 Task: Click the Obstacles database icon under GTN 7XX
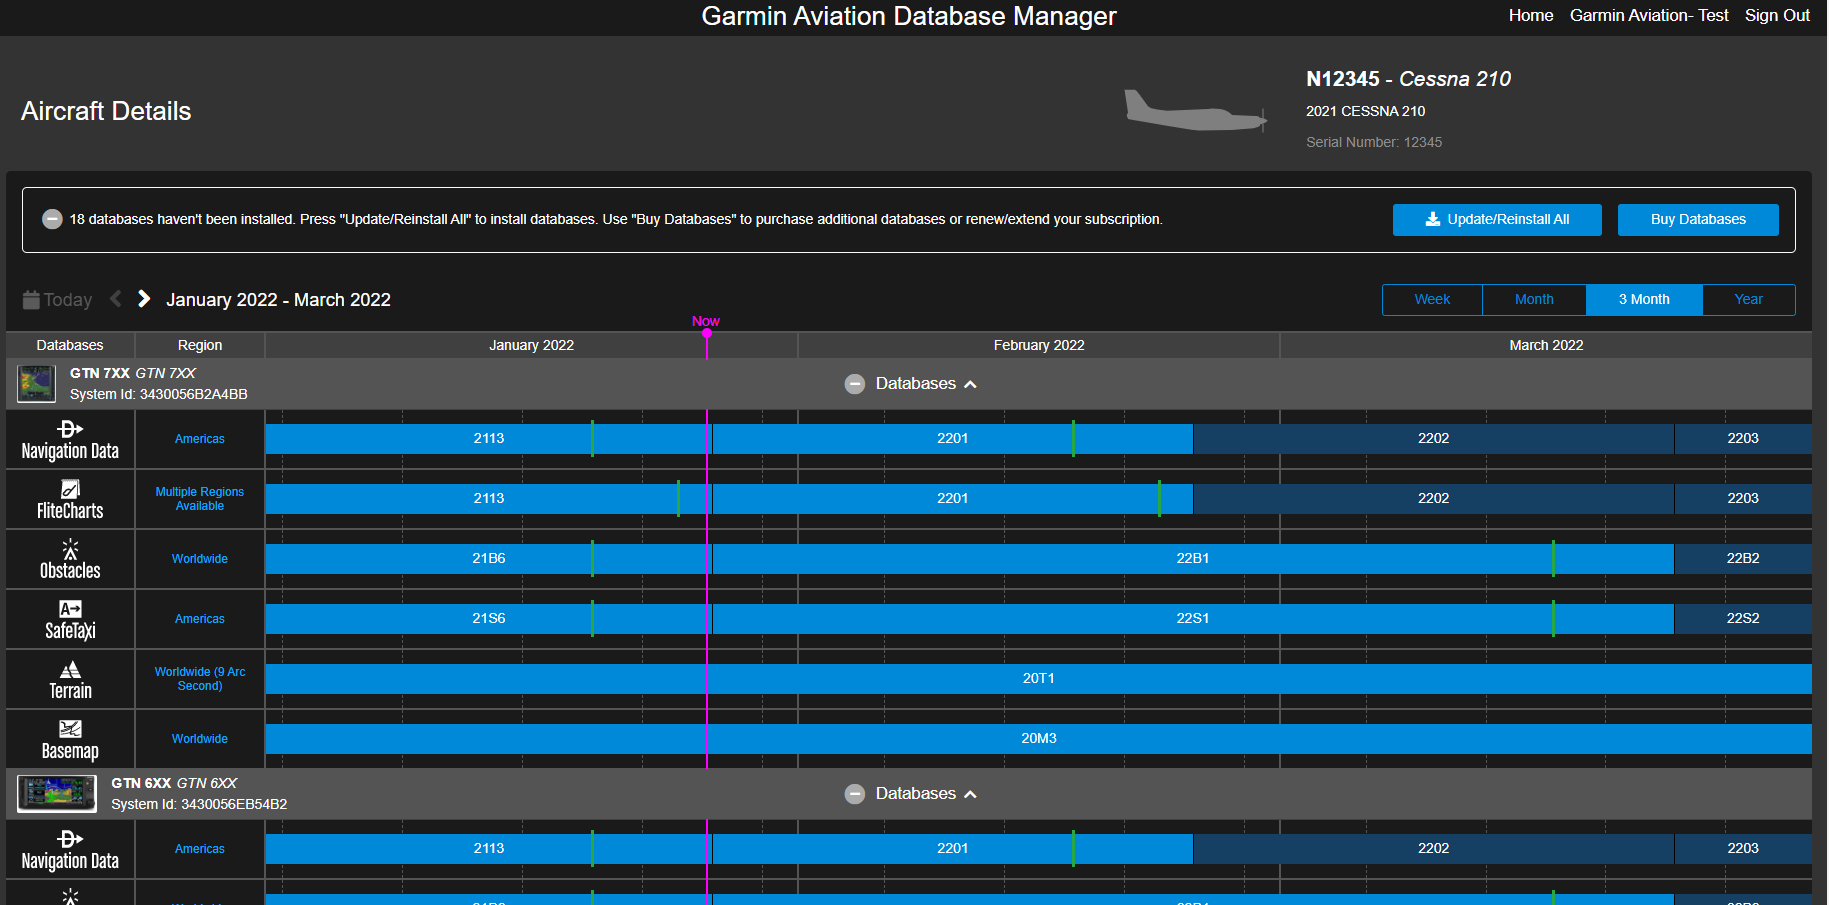[x=70, y=549]
